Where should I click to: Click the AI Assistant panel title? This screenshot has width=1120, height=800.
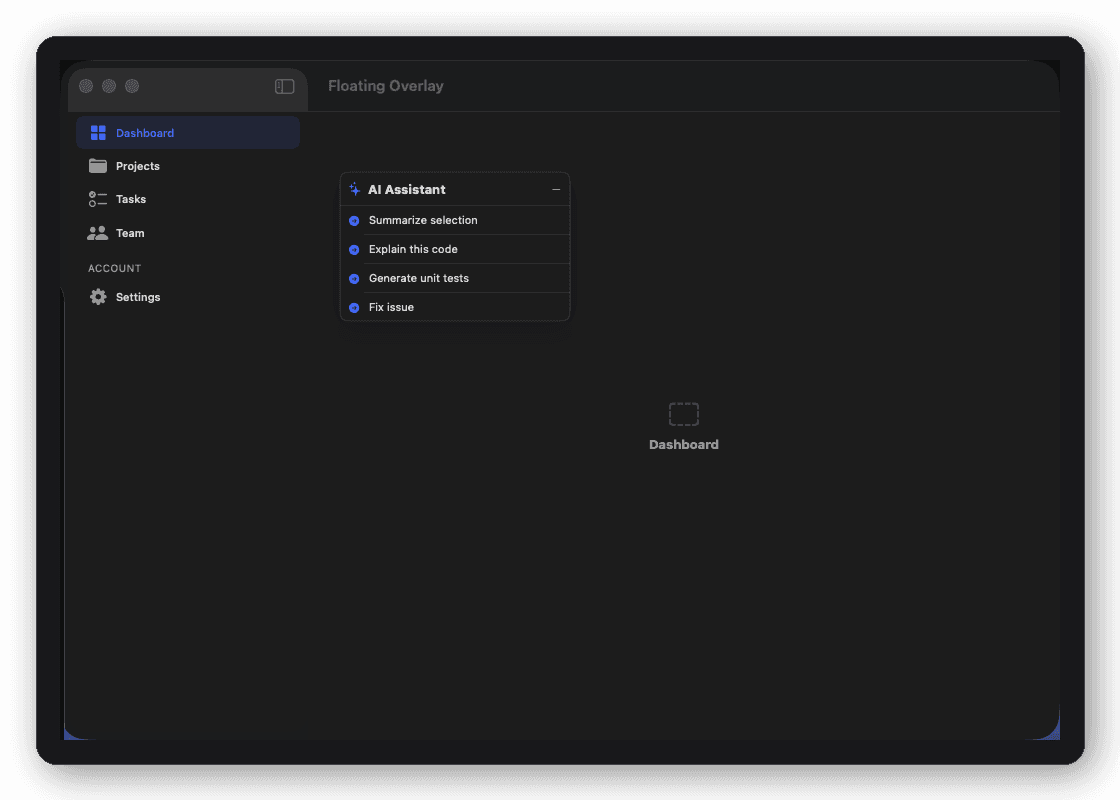tap(406, 189)
